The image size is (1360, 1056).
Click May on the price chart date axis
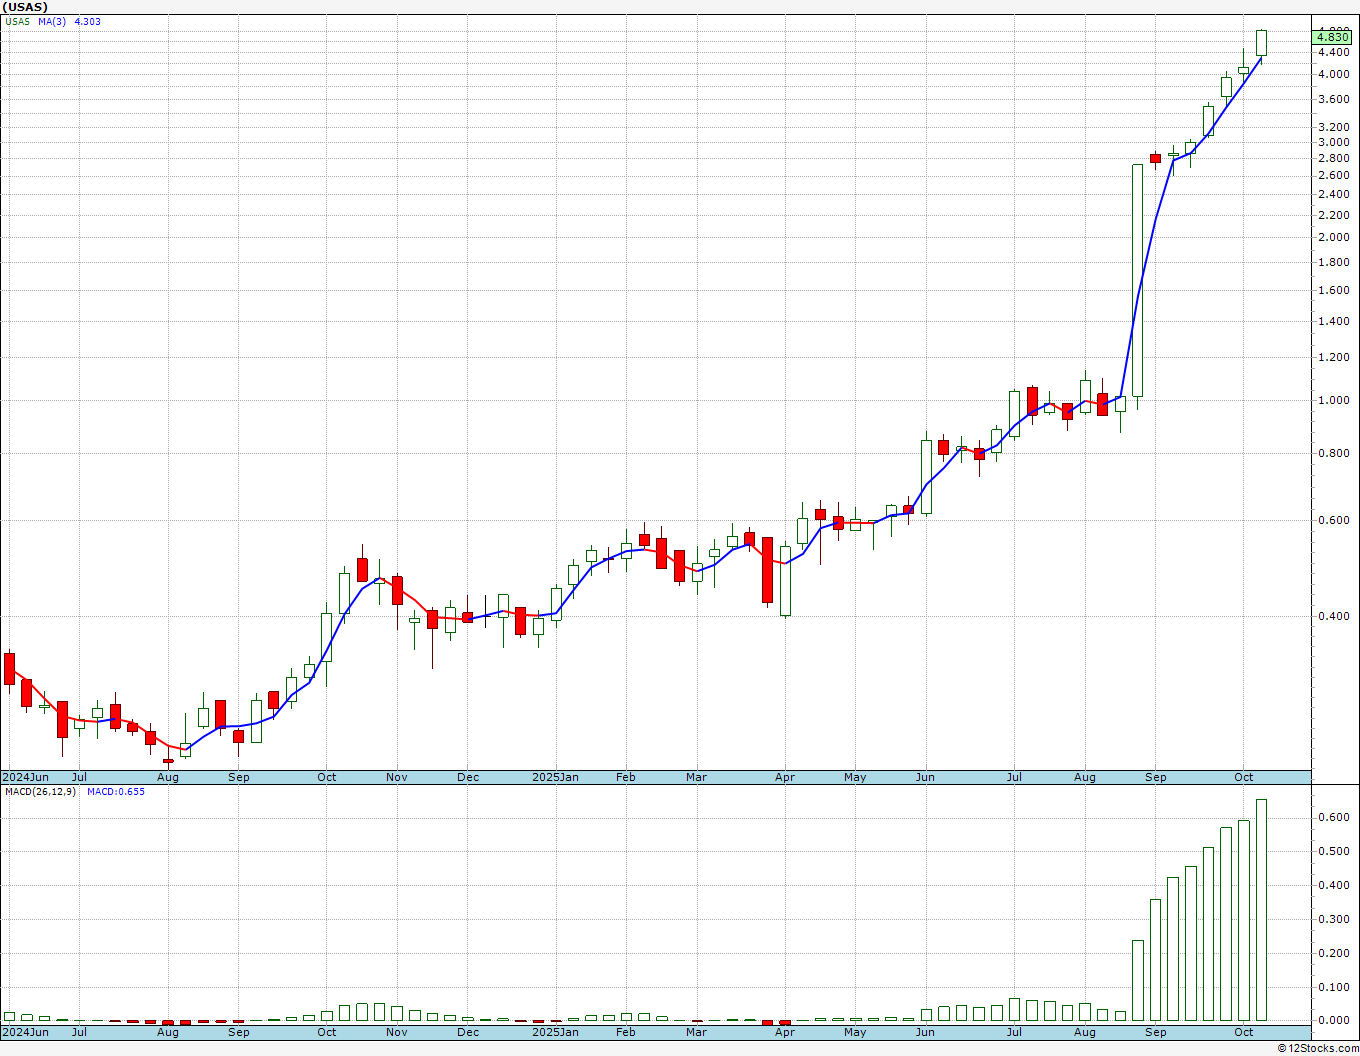[855, 777]
